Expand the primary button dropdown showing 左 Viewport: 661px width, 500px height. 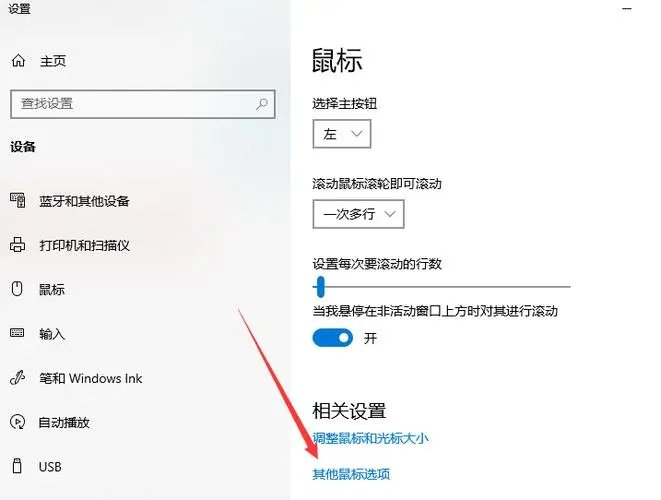coord(342,134)
